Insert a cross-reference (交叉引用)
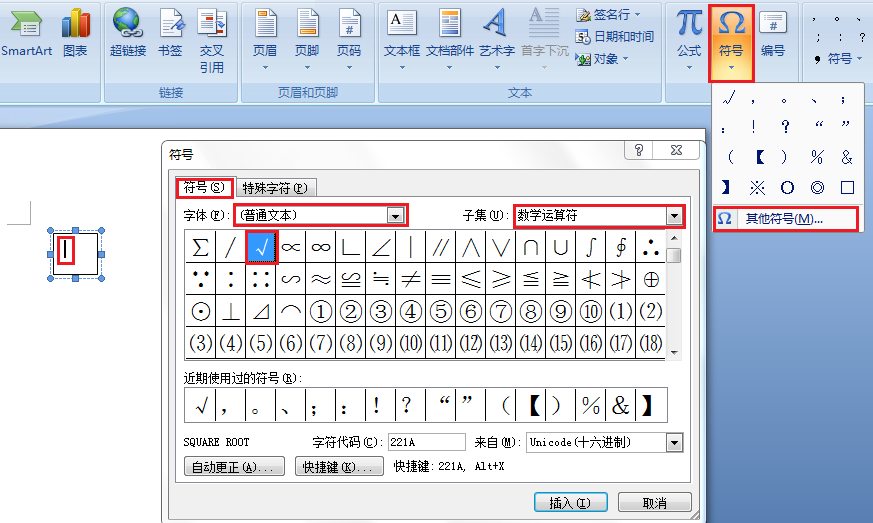873x523 pixels. pos(212,42)
